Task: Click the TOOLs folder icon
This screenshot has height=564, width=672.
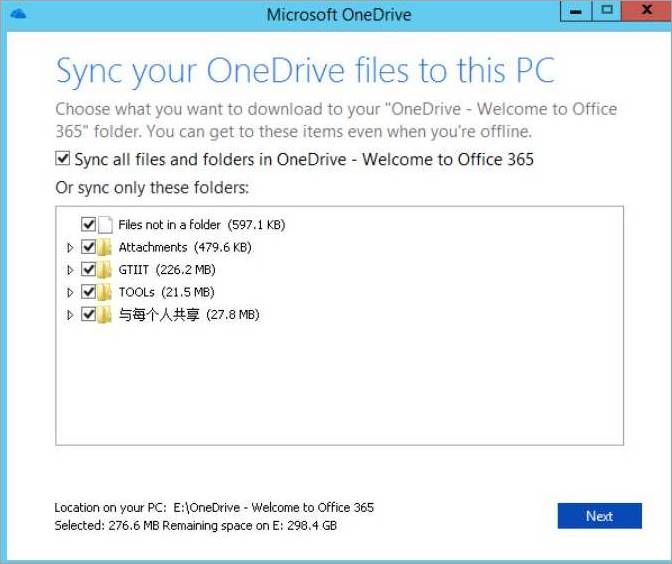Action: click(104, 292)
